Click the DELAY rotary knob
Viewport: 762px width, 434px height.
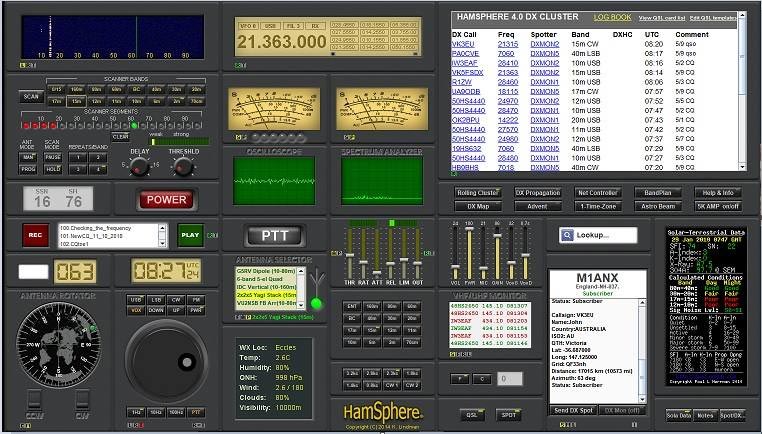[139, 167]
